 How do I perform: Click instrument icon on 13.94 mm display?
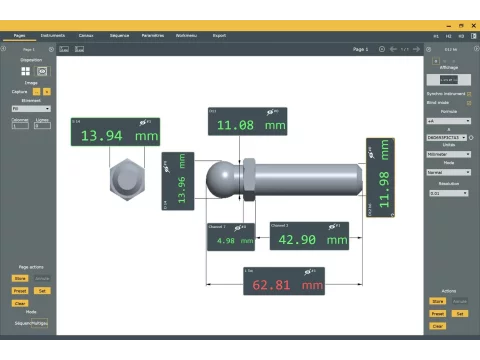click(143, 123)
